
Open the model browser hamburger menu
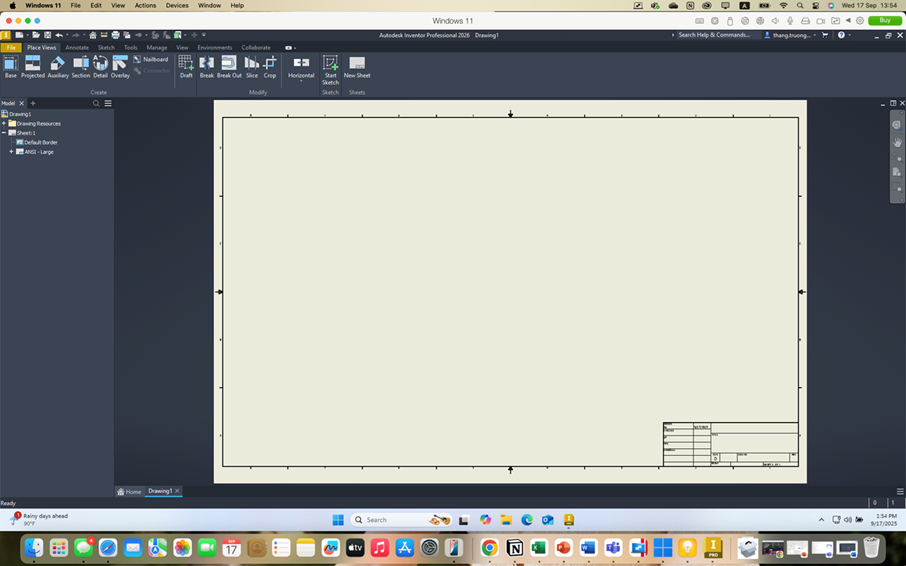108,103
